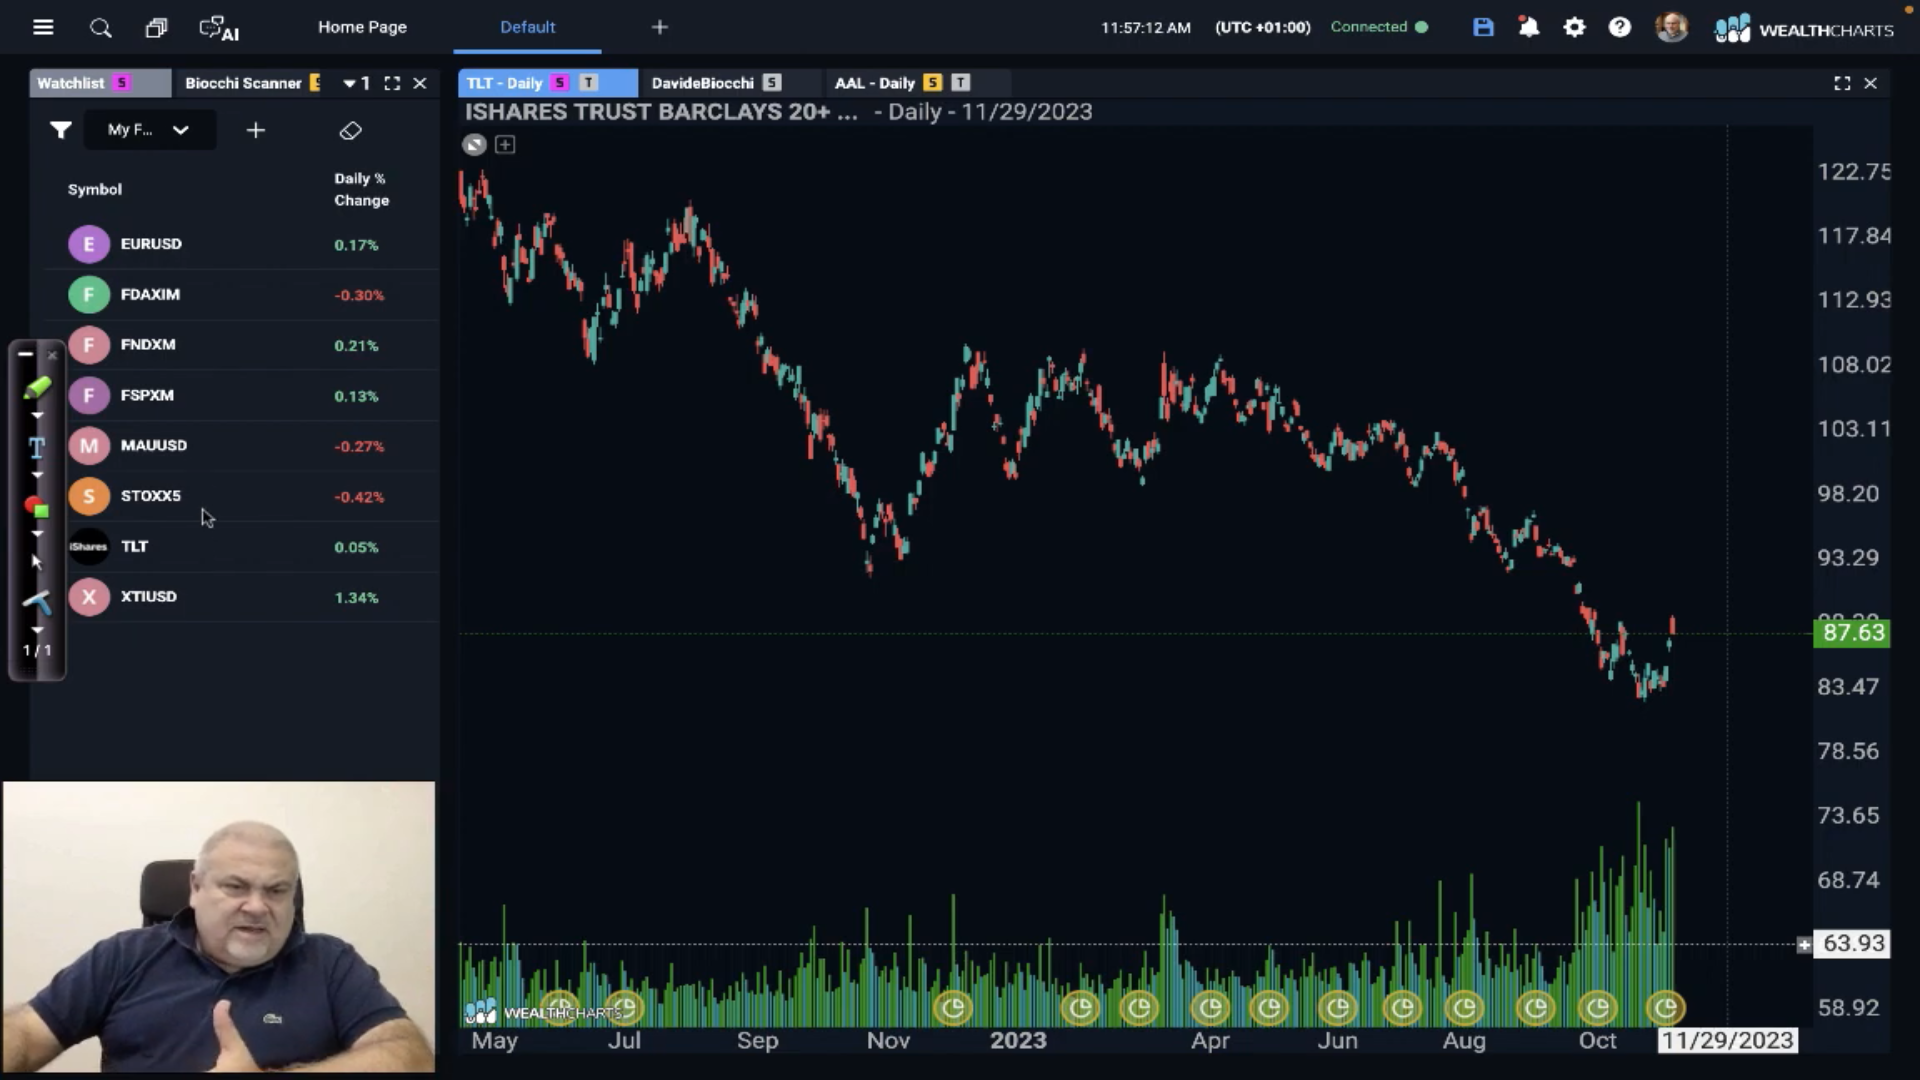Open the symbol search magnifier

click(101, 28)
